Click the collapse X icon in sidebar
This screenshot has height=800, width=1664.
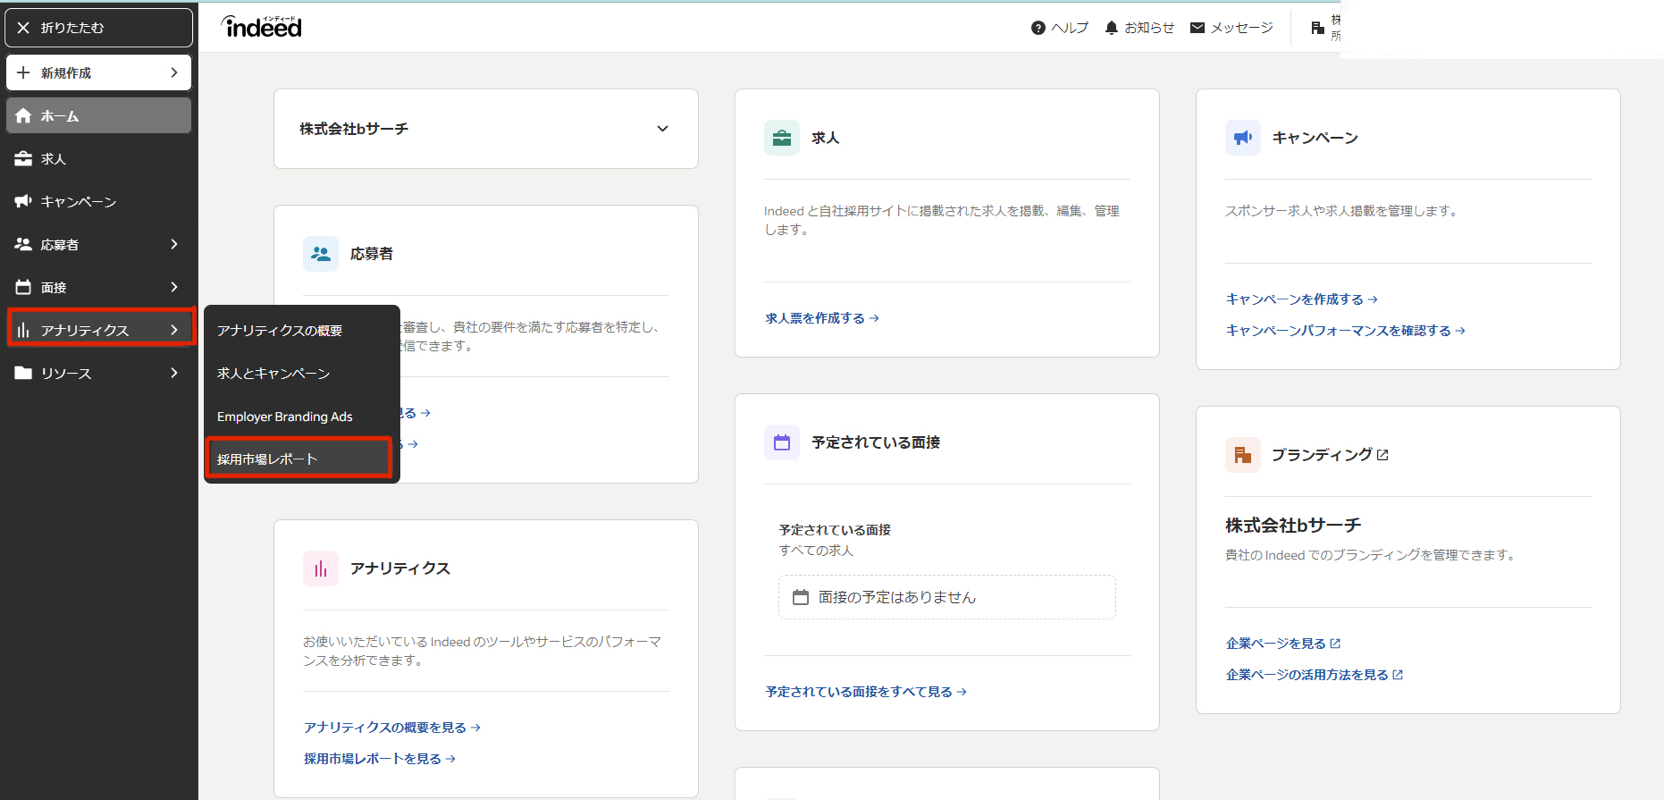[x=23, y=28]
